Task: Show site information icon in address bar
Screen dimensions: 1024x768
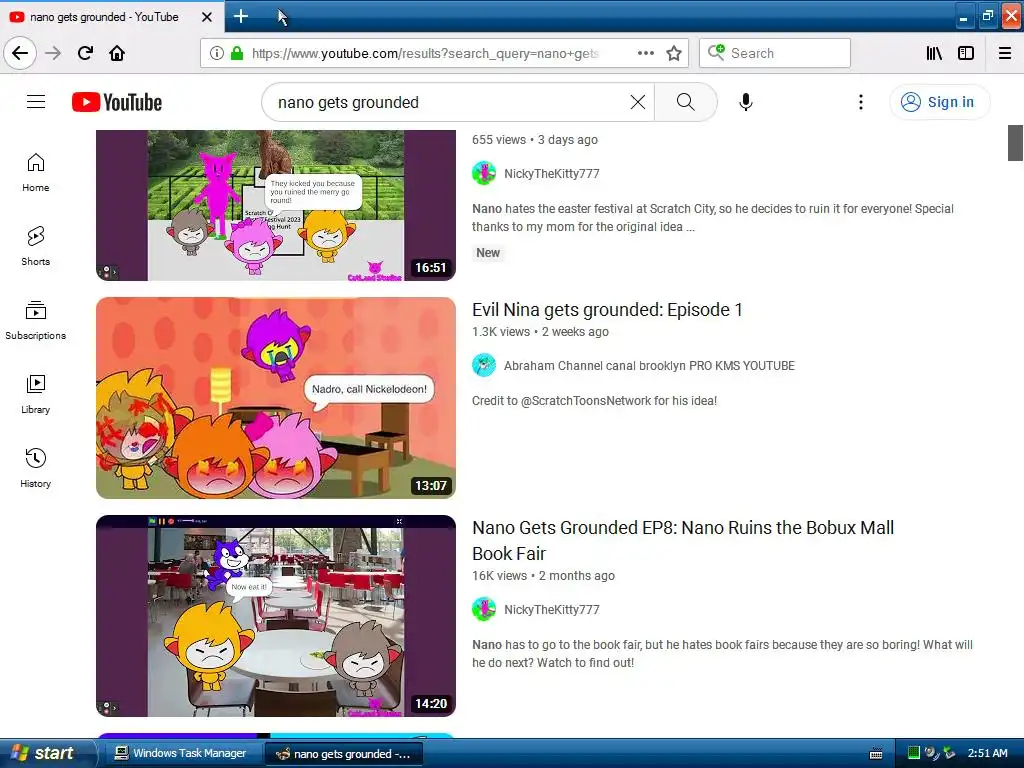Action: pyautogui.click(x=217, y=53)
